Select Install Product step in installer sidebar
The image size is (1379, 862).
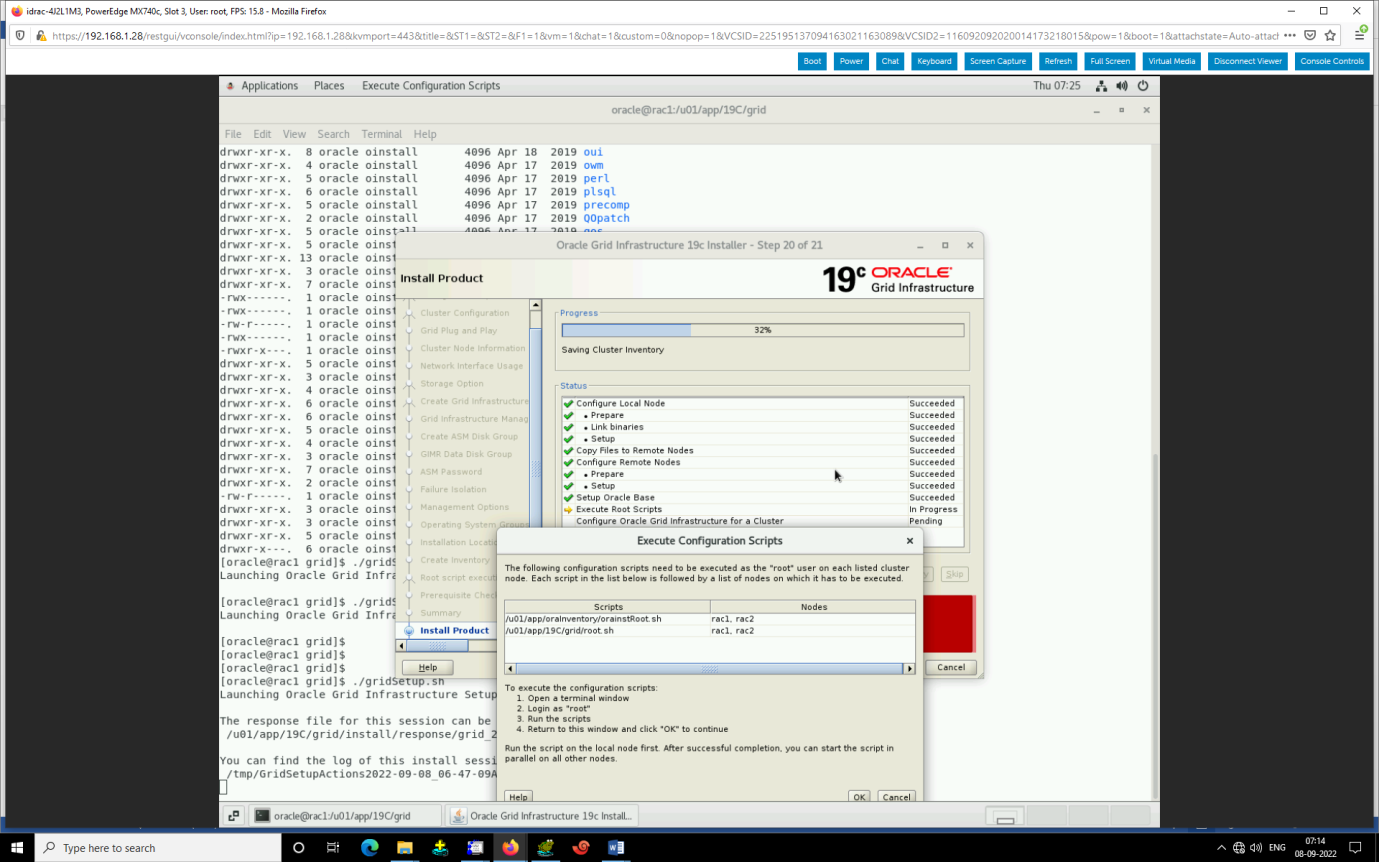coord(454,631)
